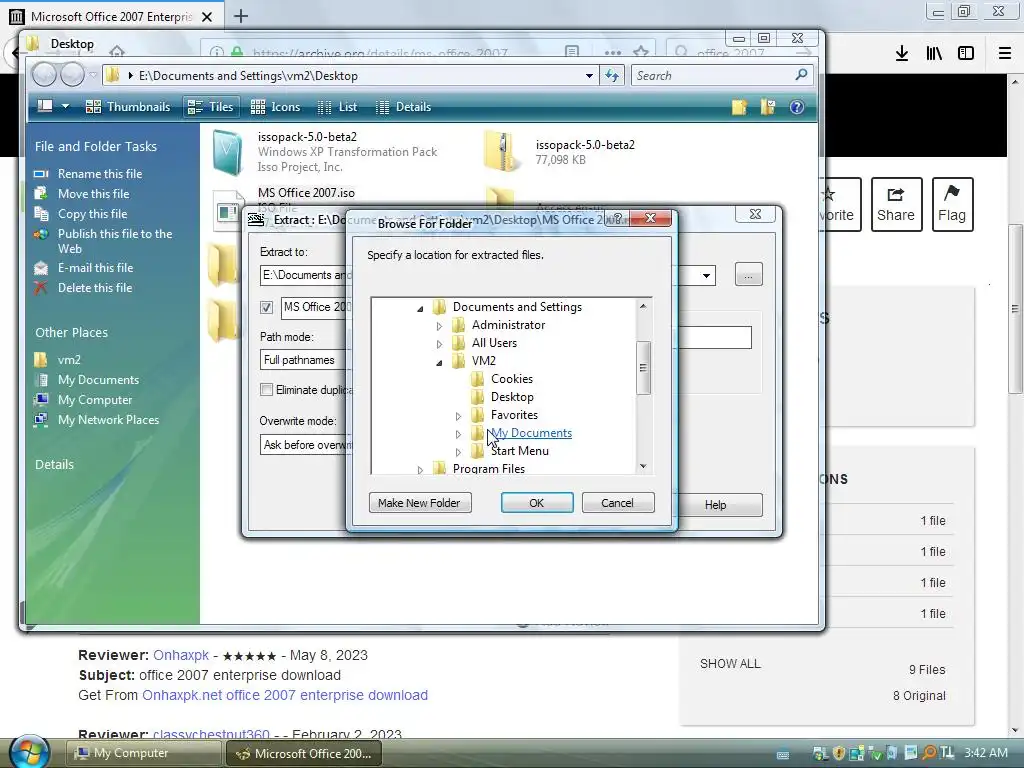Expand the Start Menu folder node
The image size is (1024, 768).
[x=458, y=451]
